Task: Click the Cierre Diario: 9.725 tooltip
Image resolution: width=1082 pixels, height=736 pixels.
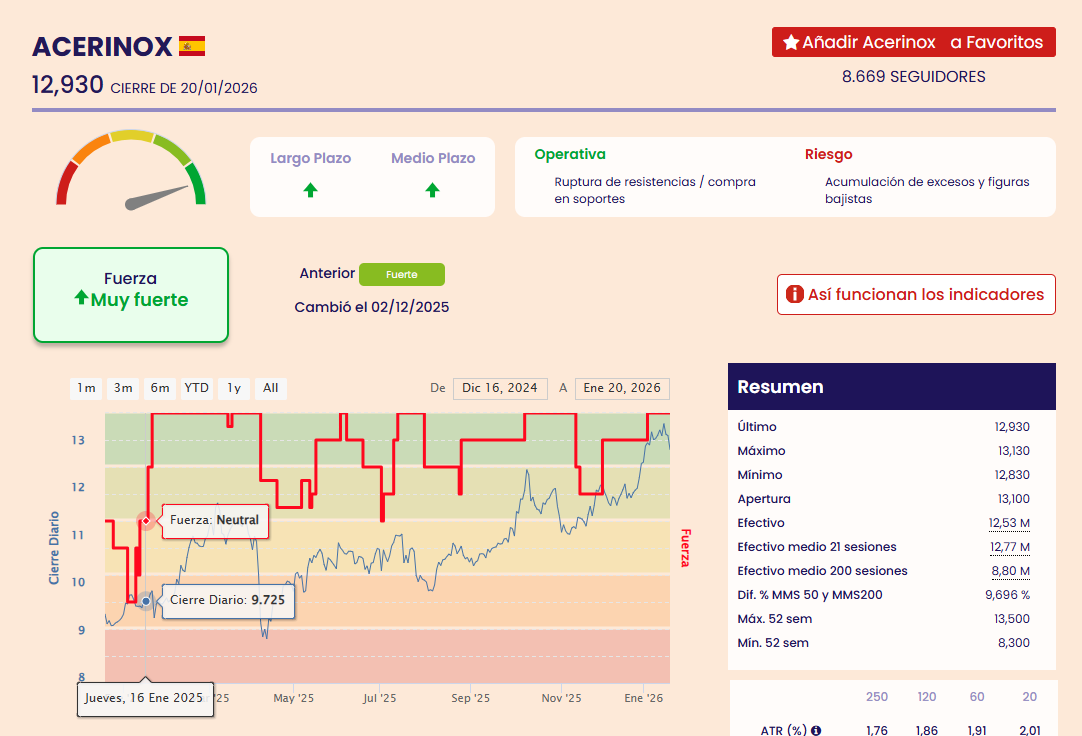Action: click(228, 601)
